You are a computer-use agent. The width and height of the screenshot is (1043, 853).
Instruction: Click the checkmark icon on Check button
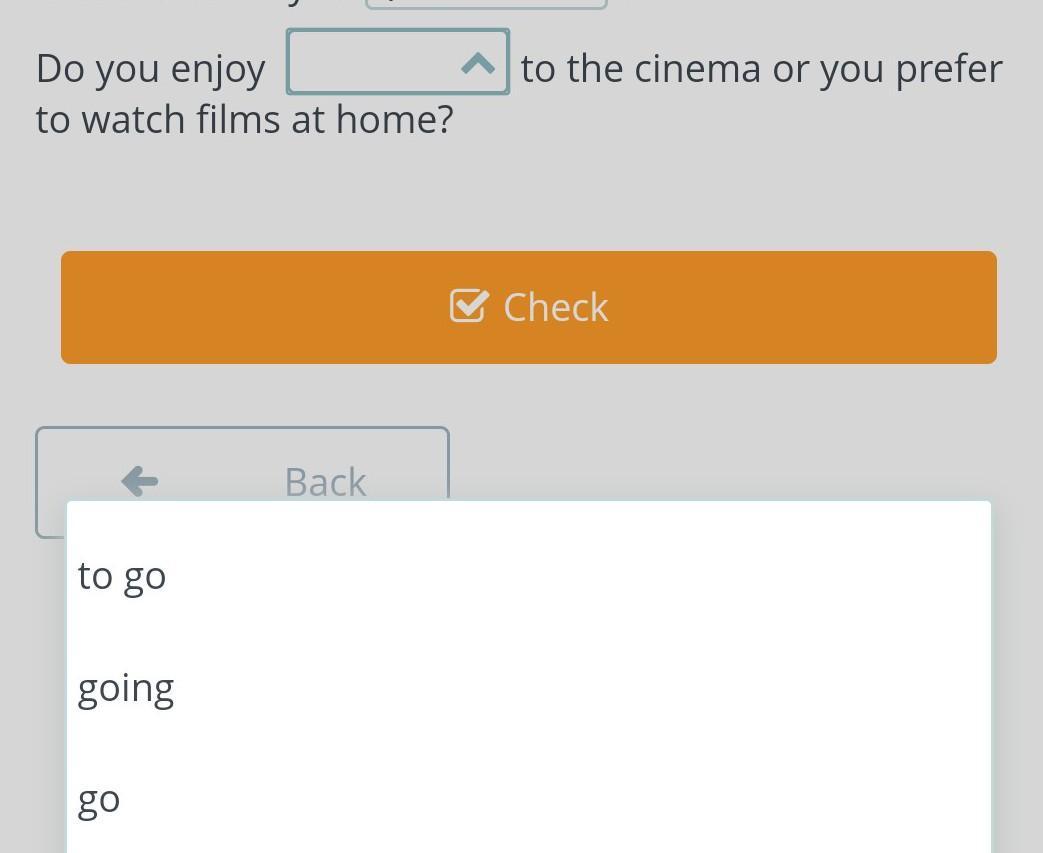coord(469,307)
